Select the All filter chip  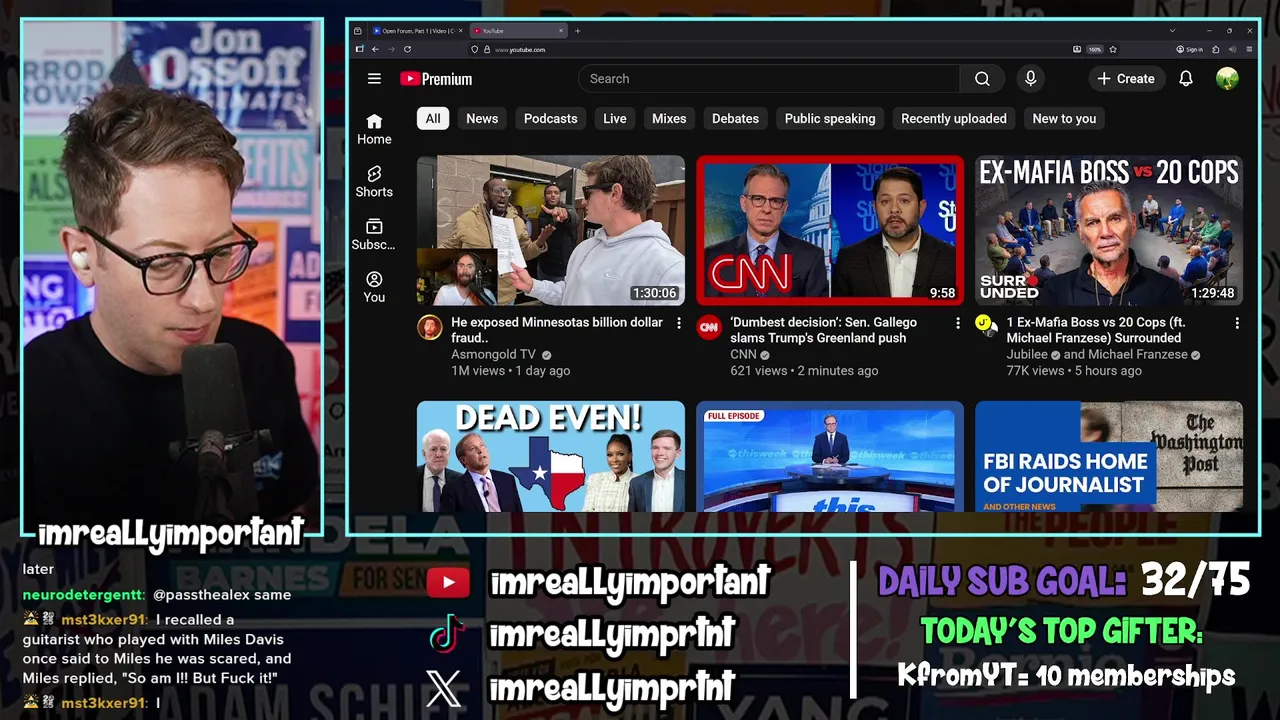(433, 118)
